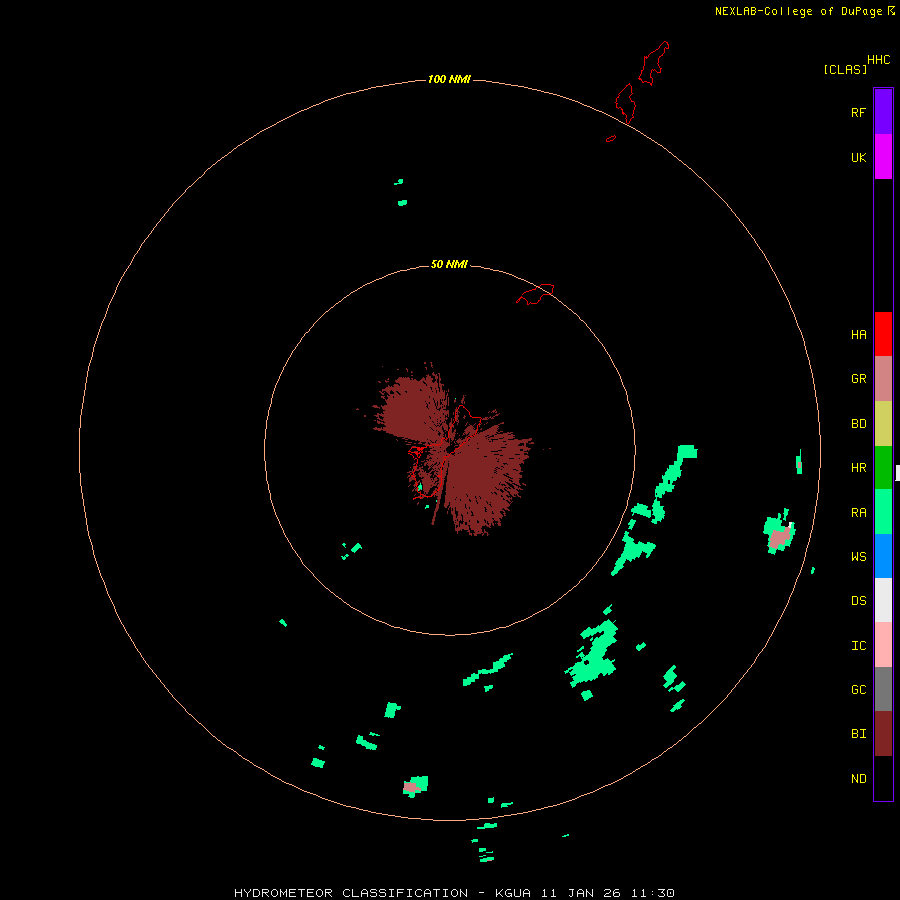Select the IC light pink legend swatch

(883, 645)
